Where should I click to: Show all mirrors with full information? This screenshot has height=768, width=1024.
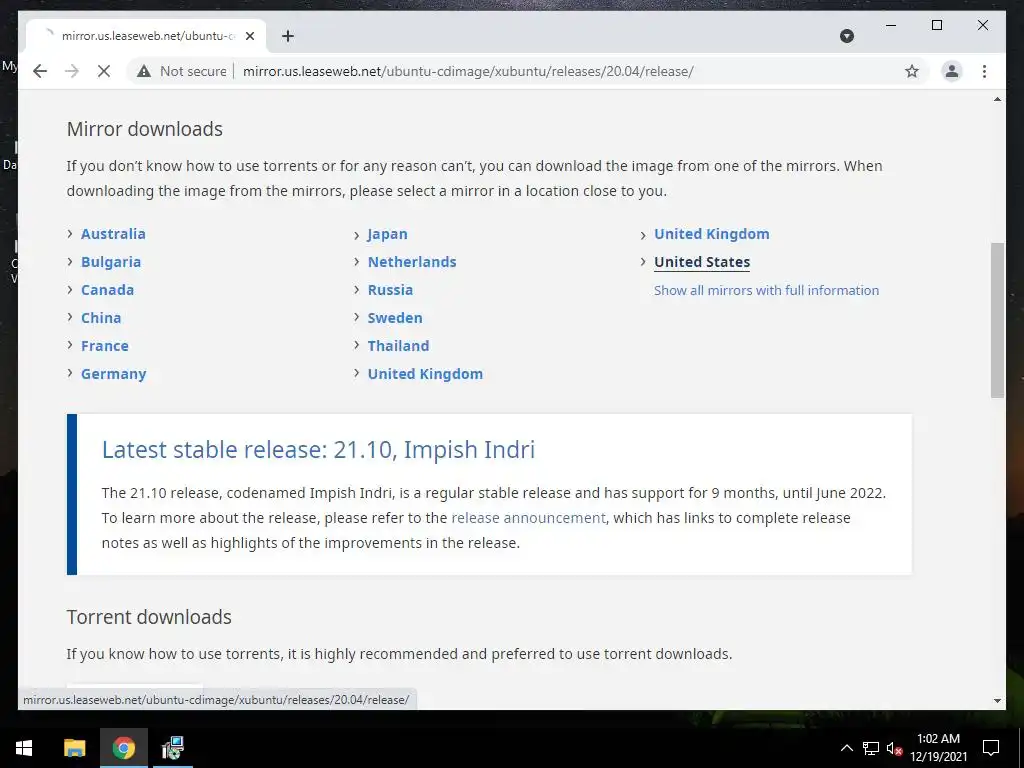point(767,291)
